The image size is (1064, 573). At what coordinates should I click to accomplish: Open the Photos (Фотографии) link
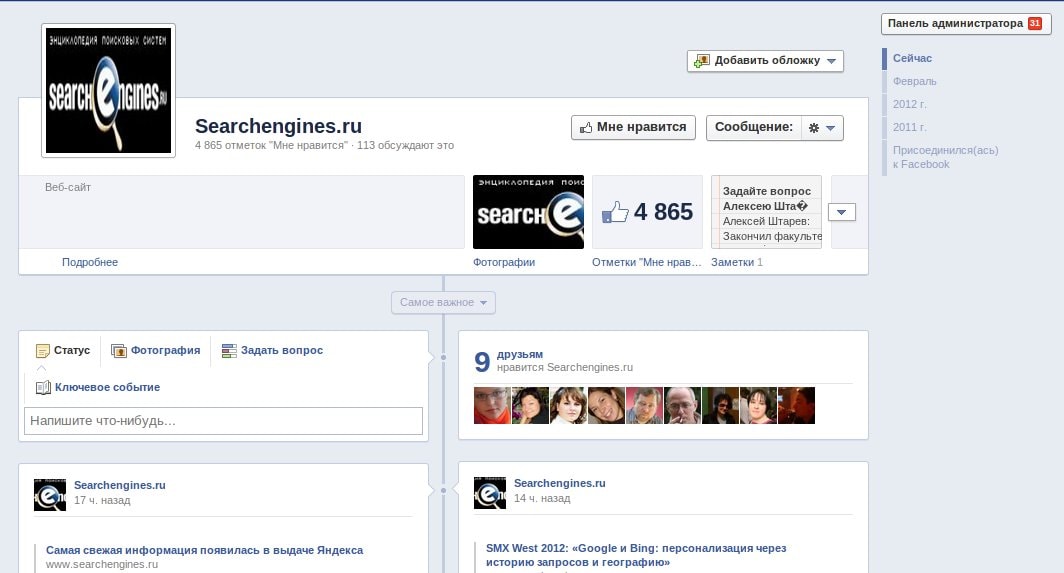504,262
